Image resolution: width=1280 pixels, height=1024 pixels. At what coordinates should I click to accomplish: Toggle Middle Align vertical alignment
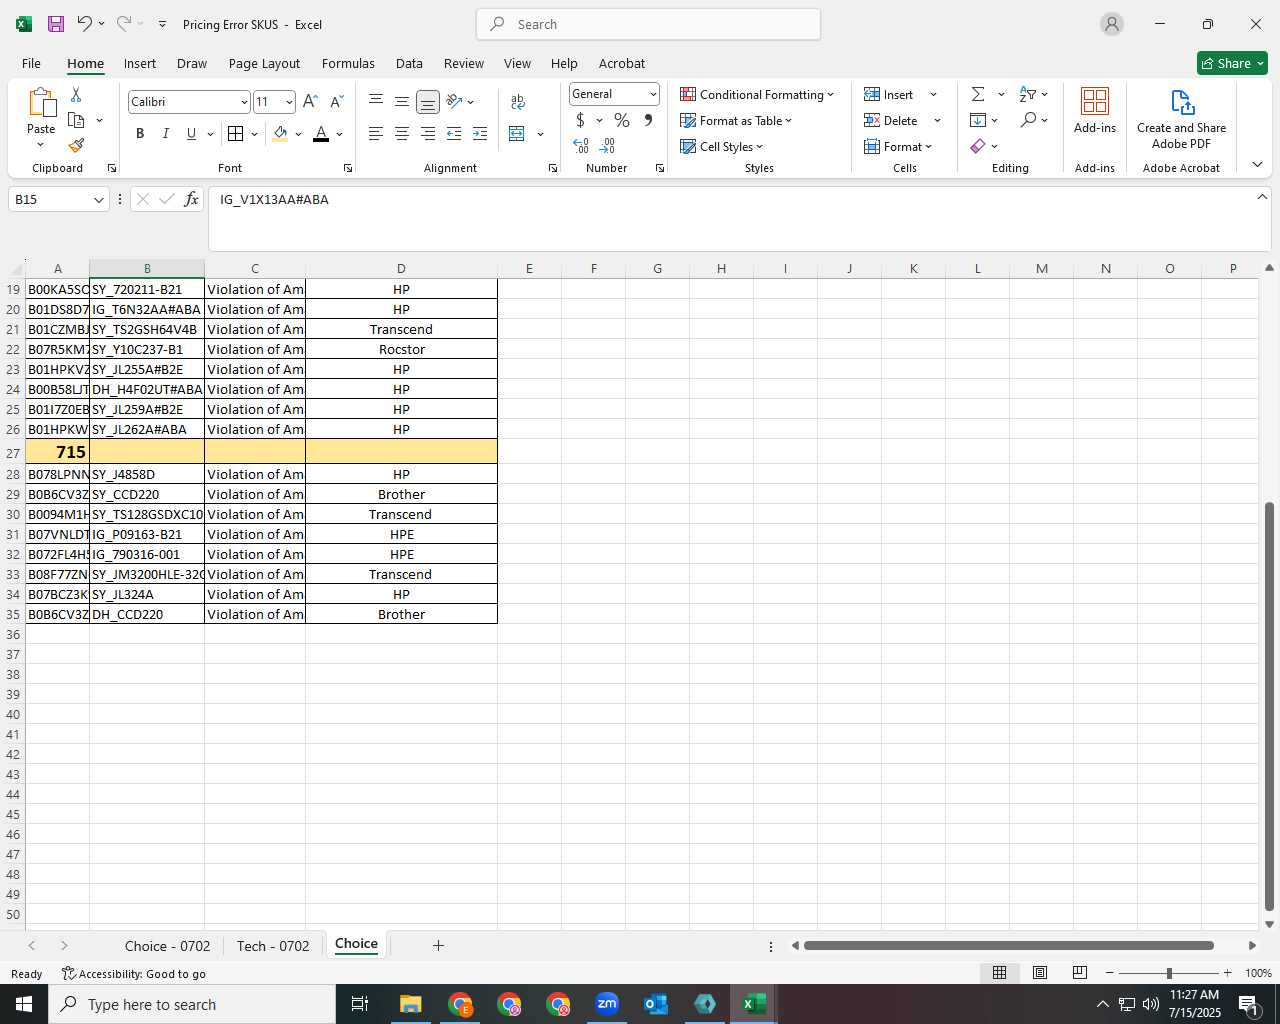click(x=402, y=101)
